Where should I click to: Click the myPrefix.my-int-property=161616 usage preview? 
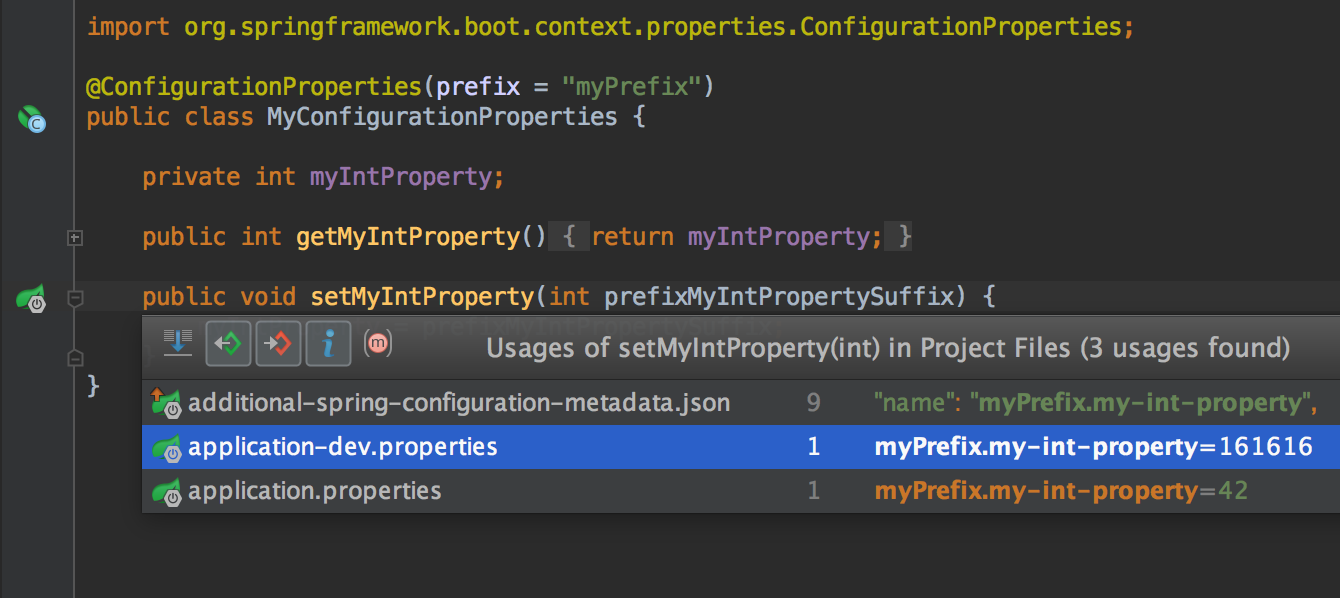pyautogui.click(x=1093, y=447)
